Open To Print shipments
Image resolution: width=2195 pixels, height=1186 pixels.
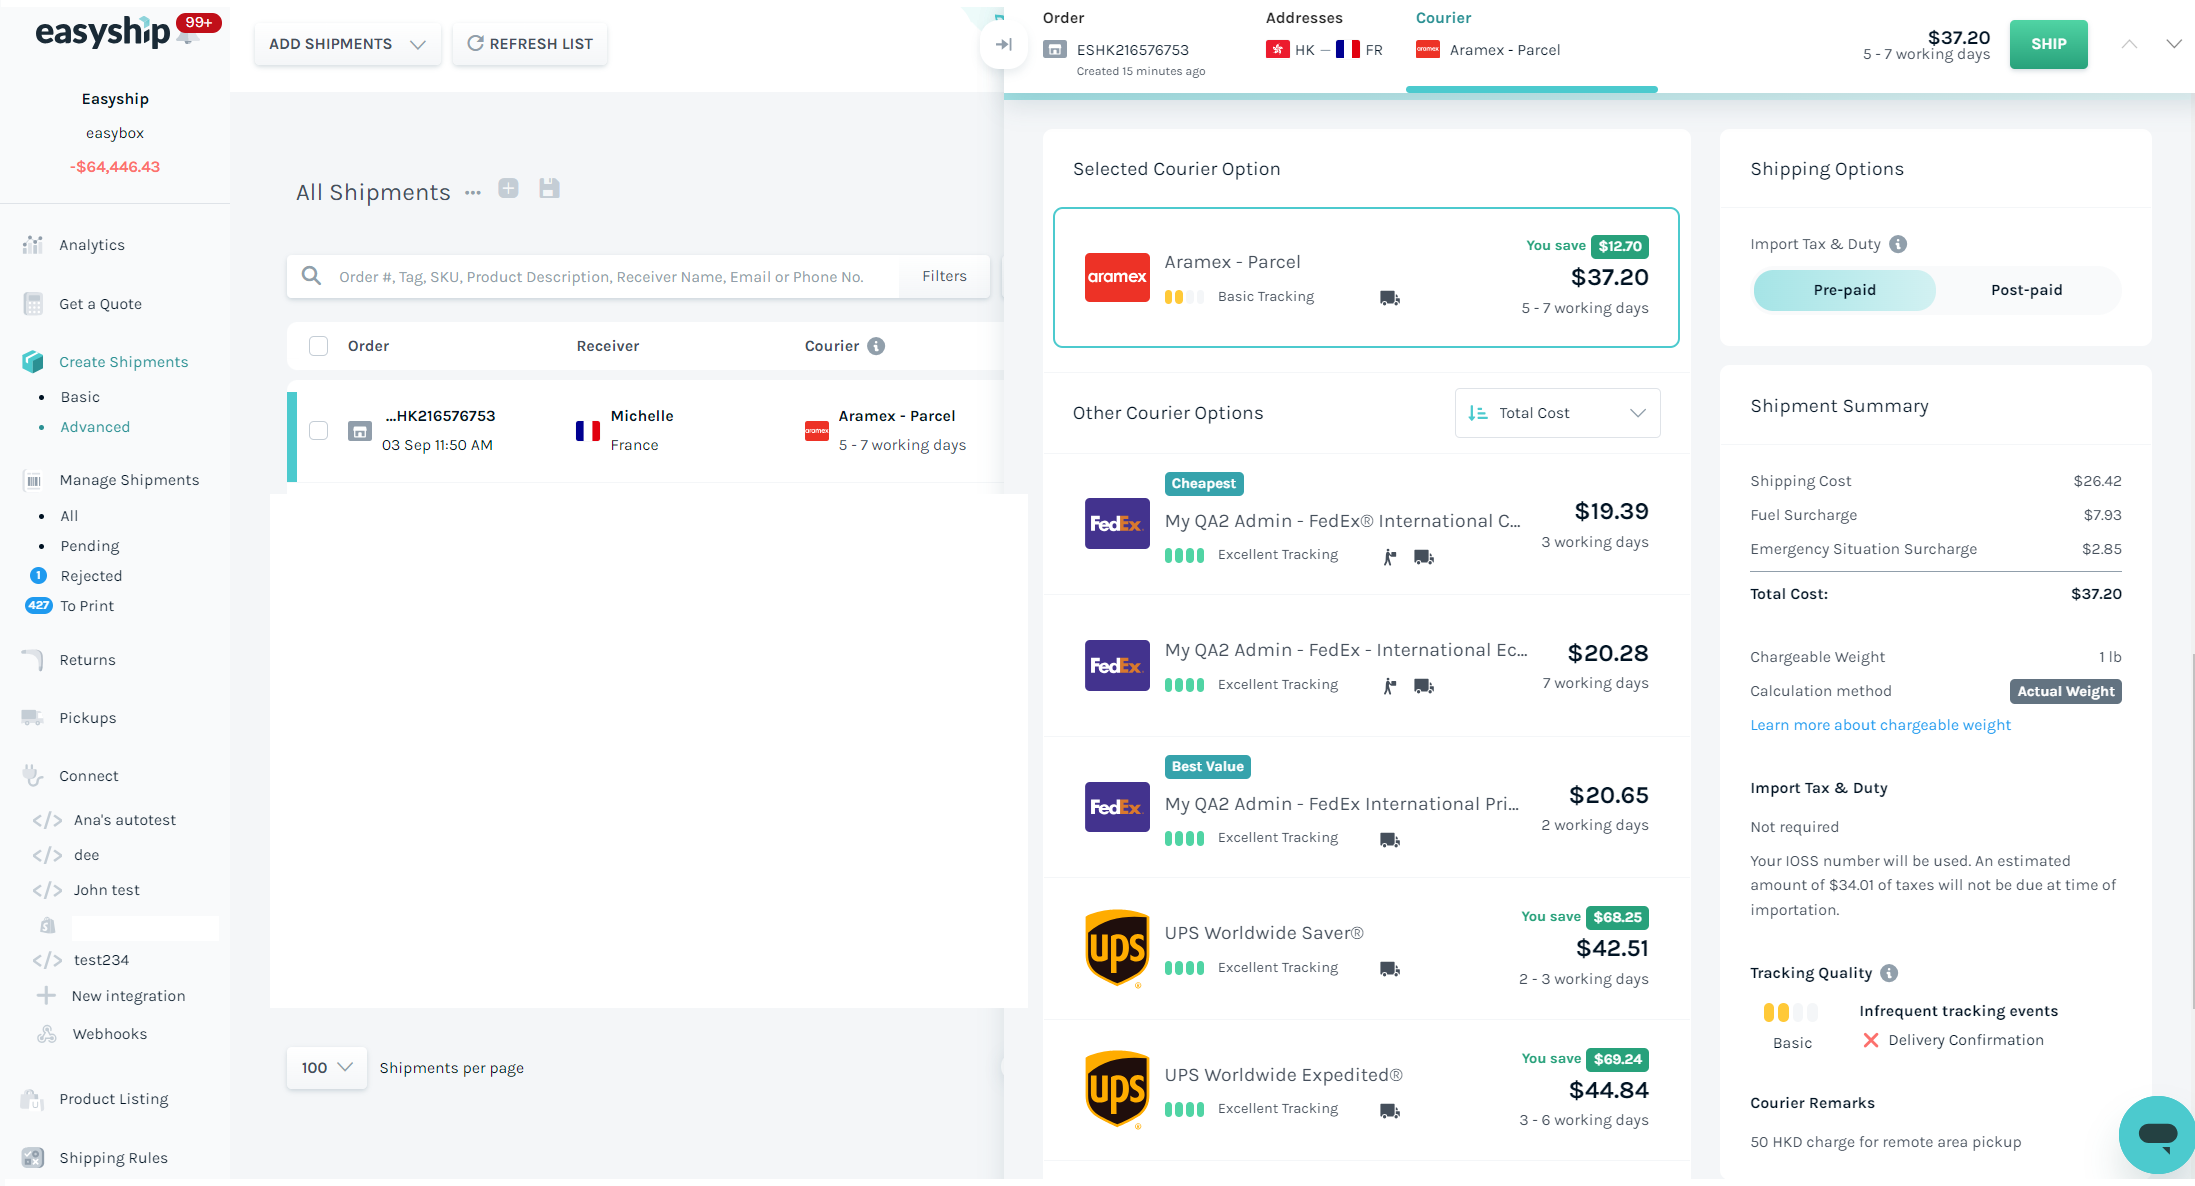tap(87, 606)
